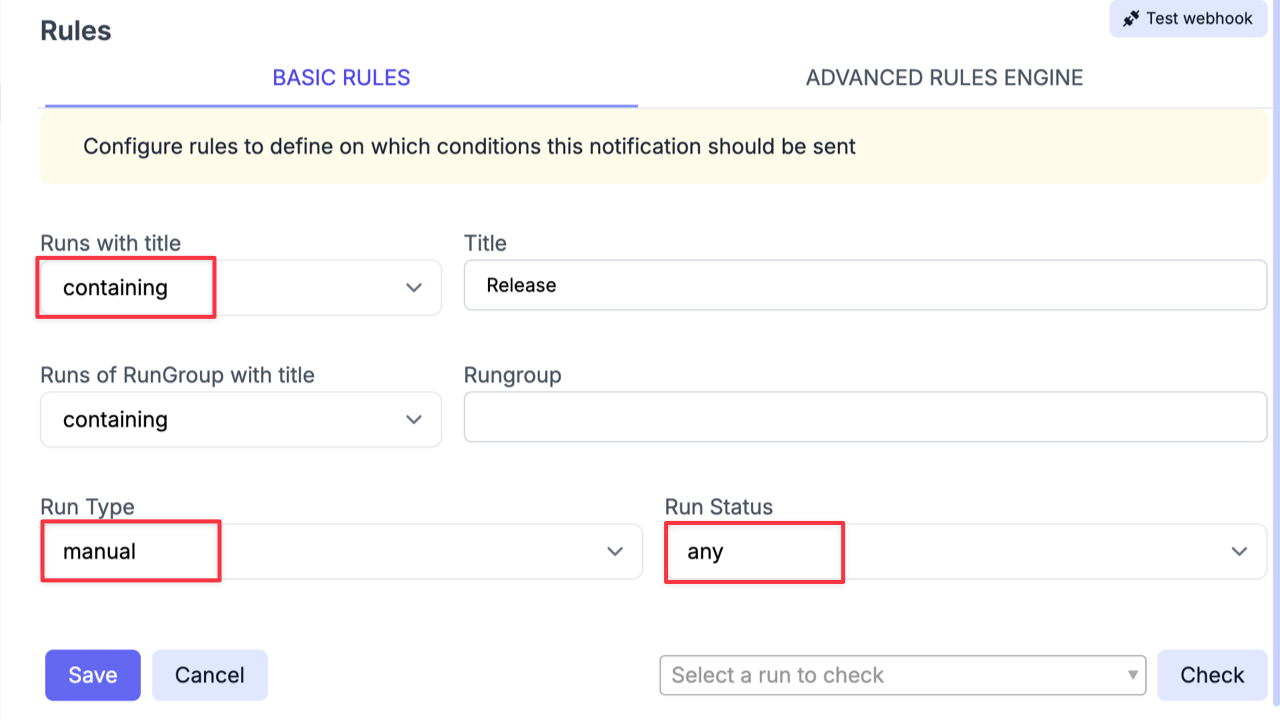Select the Basic Rules tab
Viewport: 1280px width, 720px height.
341,77
